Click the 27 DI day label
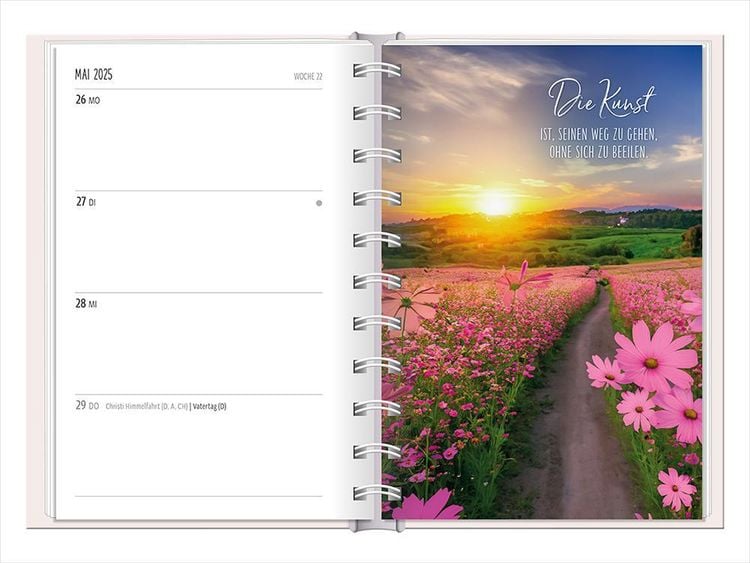Viewport: 750px width, 563px height. coord(87,202)
